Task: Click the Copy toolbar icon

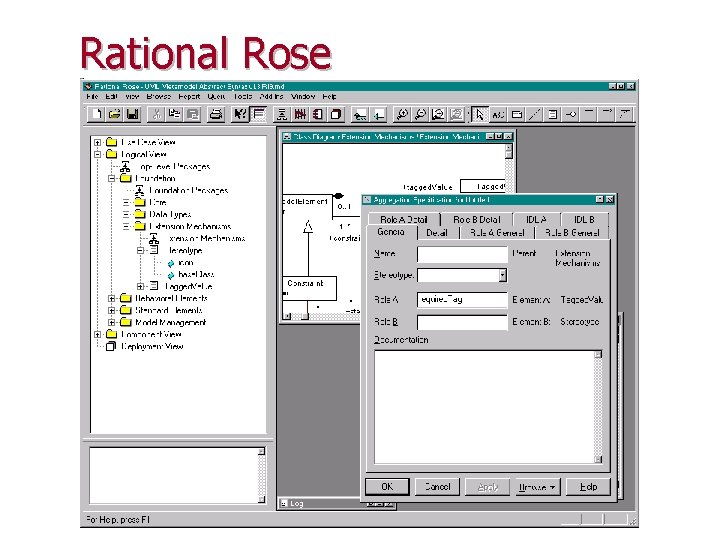Action: [174, 114]
